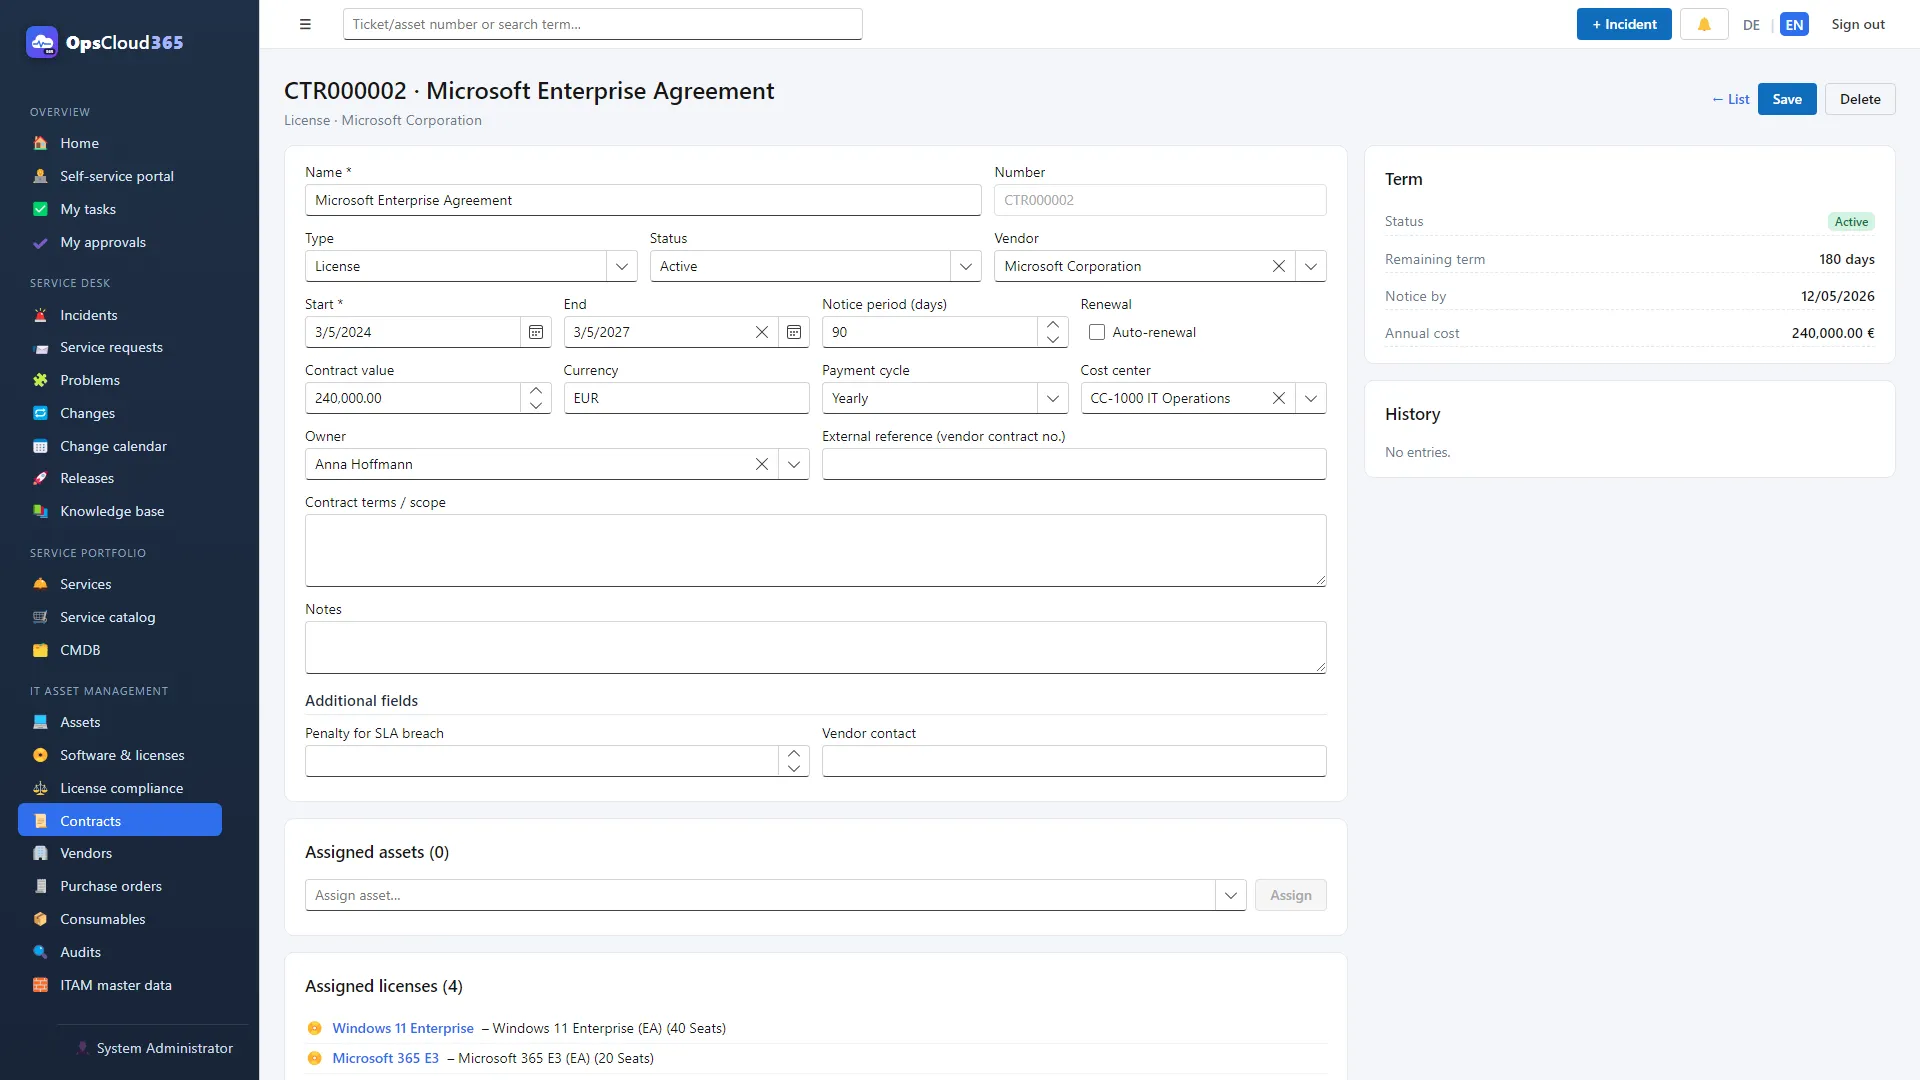Click the Software & licenses disc icon

point(40,755)
